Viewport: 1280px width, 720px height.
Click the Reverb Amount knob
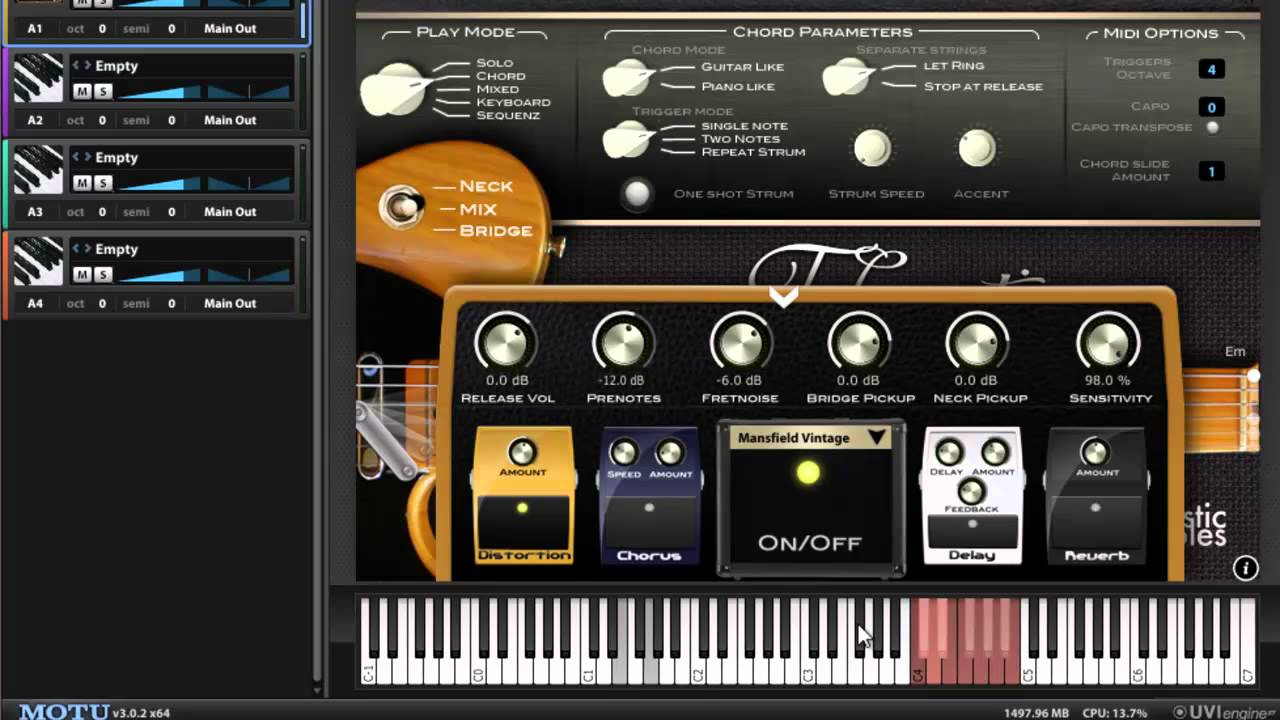[1096, 452]
